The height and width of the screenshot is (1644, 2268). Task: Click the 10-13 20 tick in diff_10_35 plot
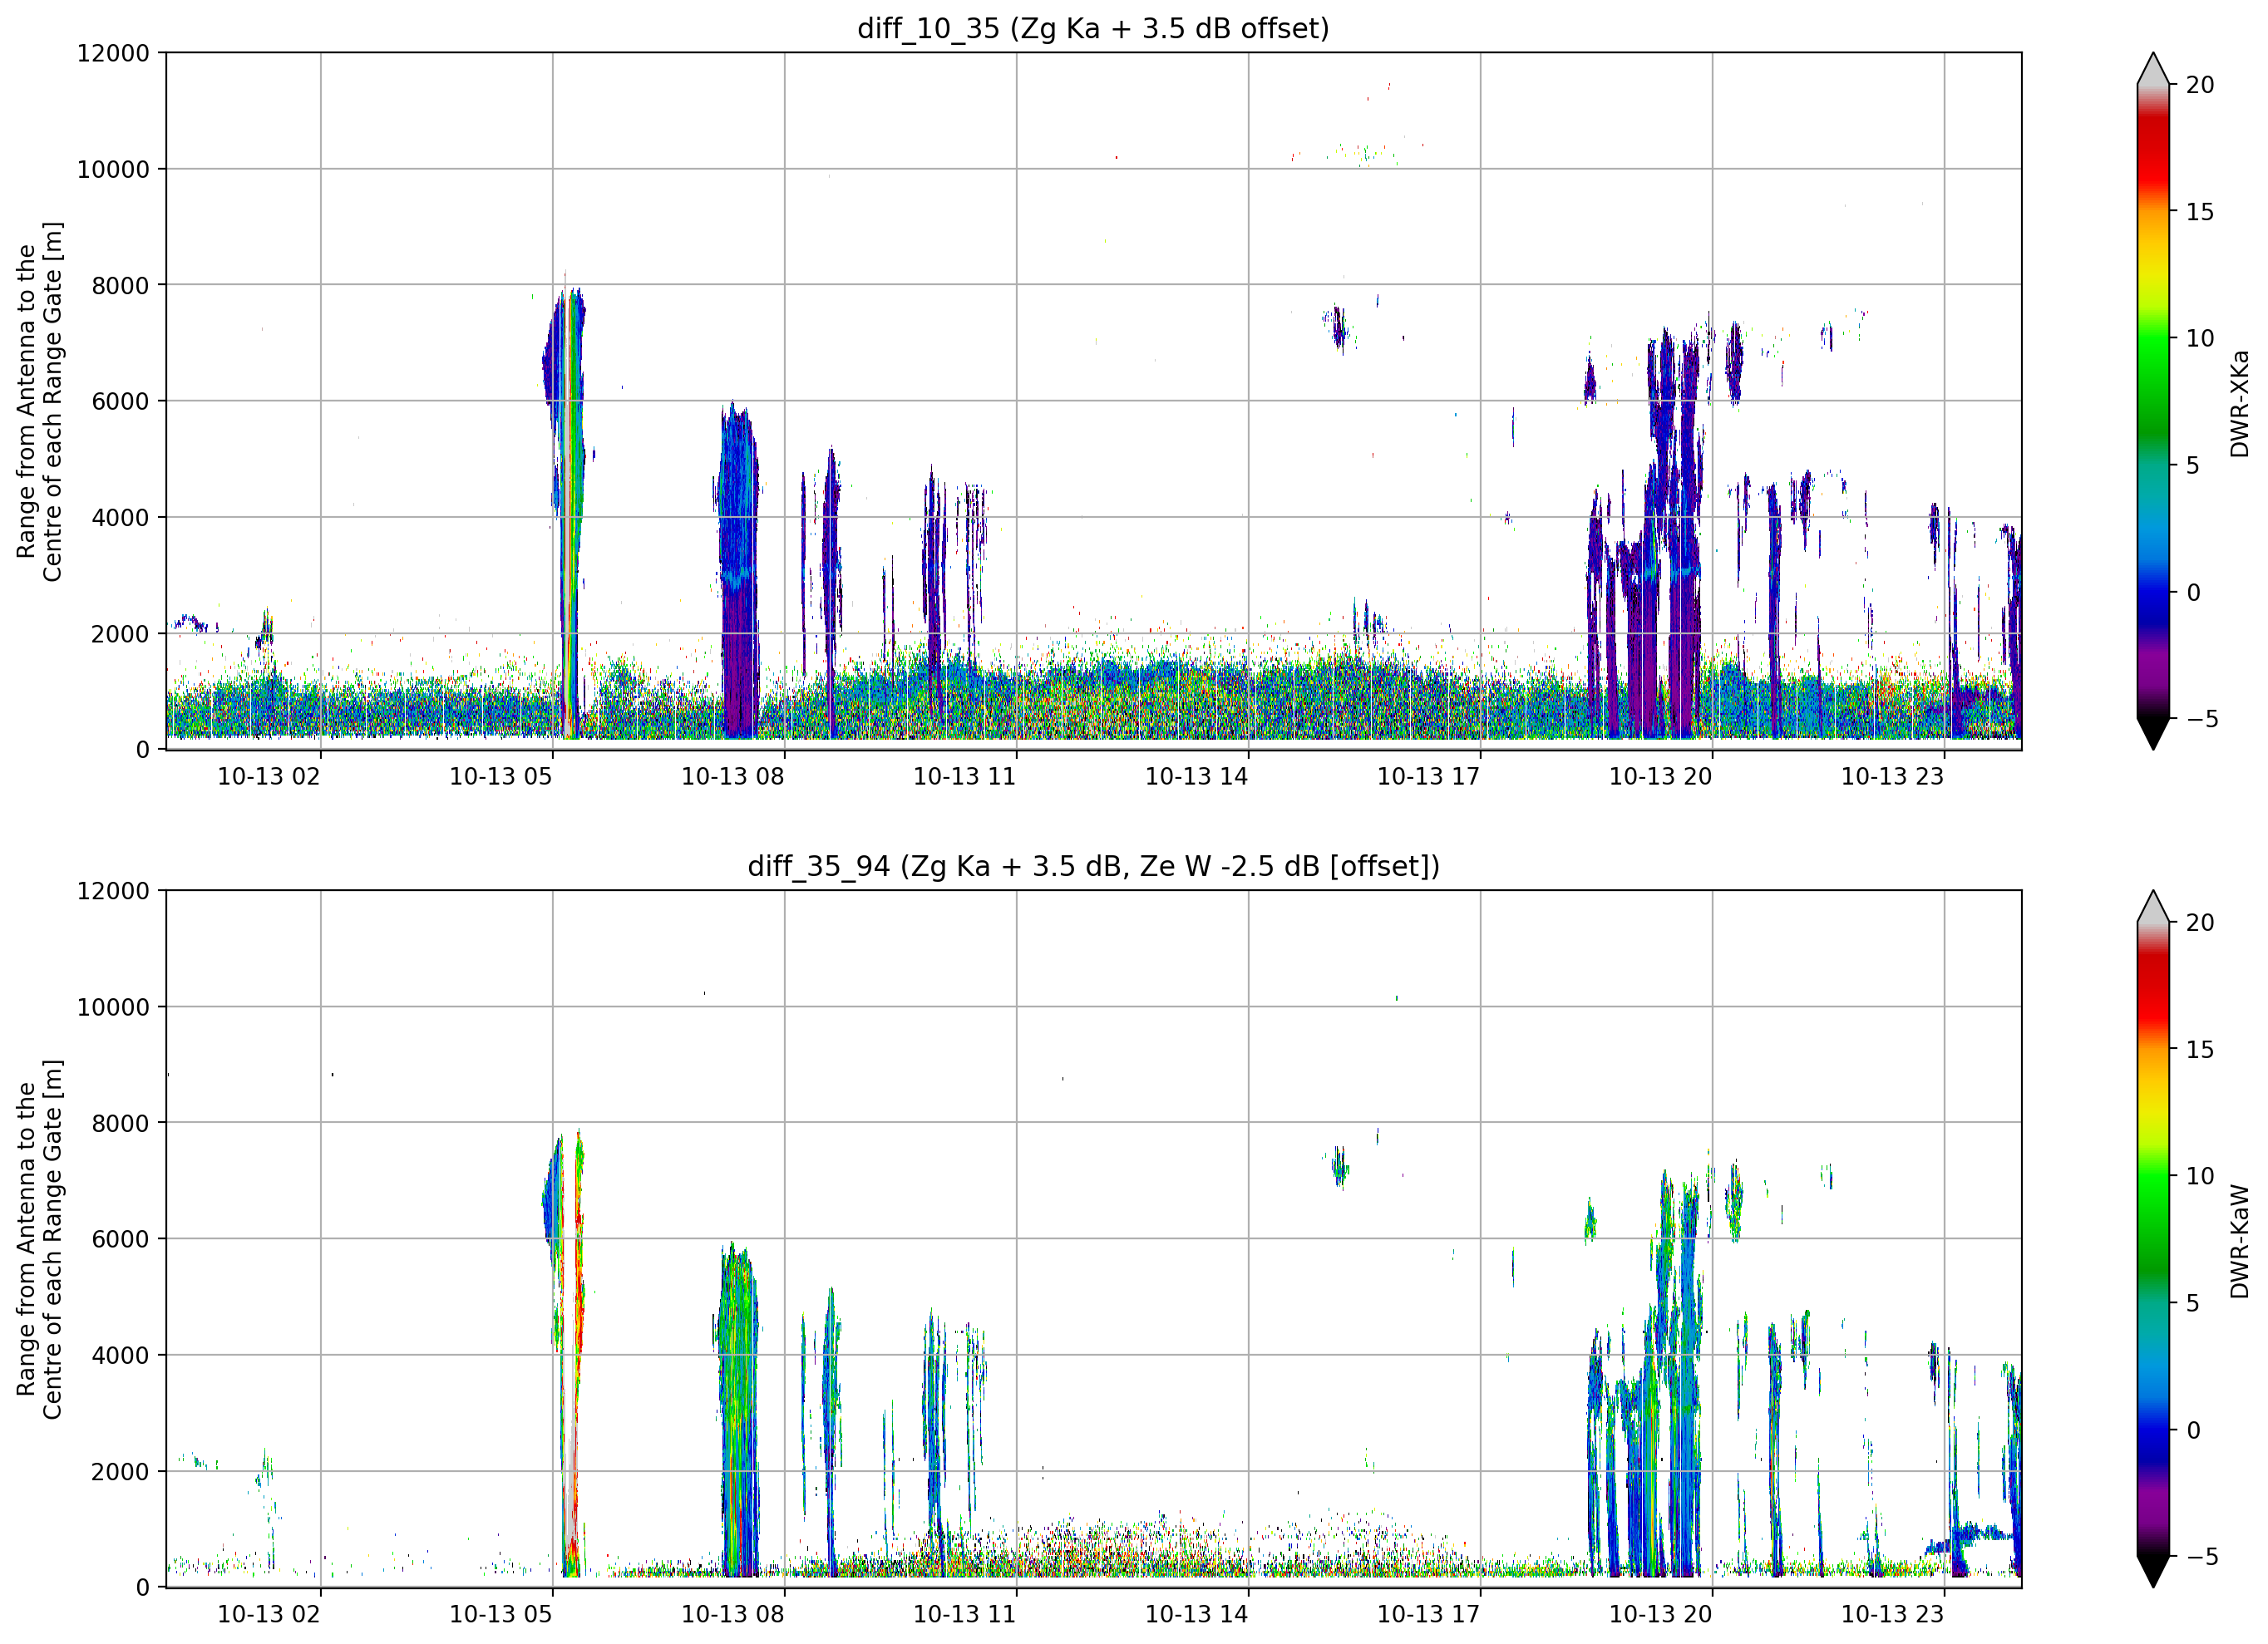pos(1661,777)
